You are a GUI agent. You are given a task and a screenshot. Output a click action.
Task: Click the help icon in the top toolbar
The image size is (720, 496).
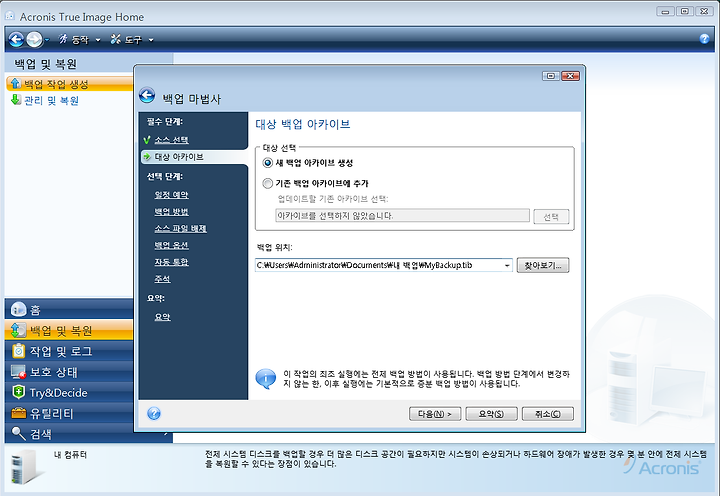point(704,39)
